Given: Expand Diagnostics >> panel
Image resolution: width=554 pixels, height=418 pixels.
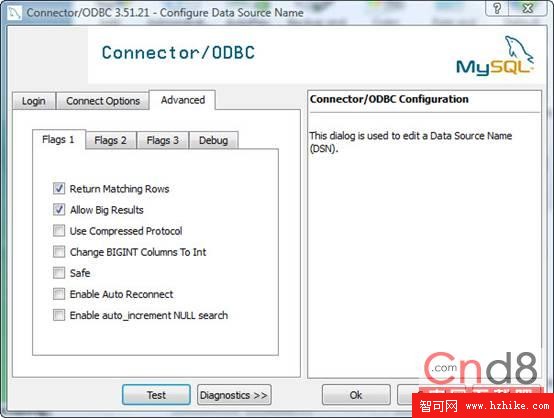Looking at the screenshot, I should click(x=234, y=395).
